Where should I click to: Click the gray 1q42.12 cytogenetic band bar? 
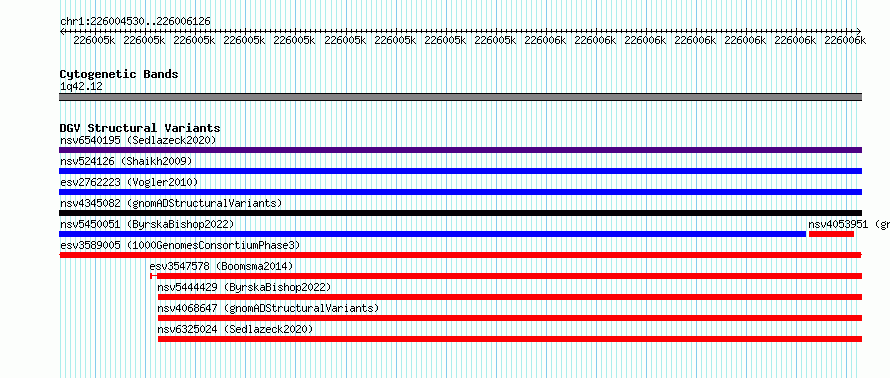click(x=460, y=97)
